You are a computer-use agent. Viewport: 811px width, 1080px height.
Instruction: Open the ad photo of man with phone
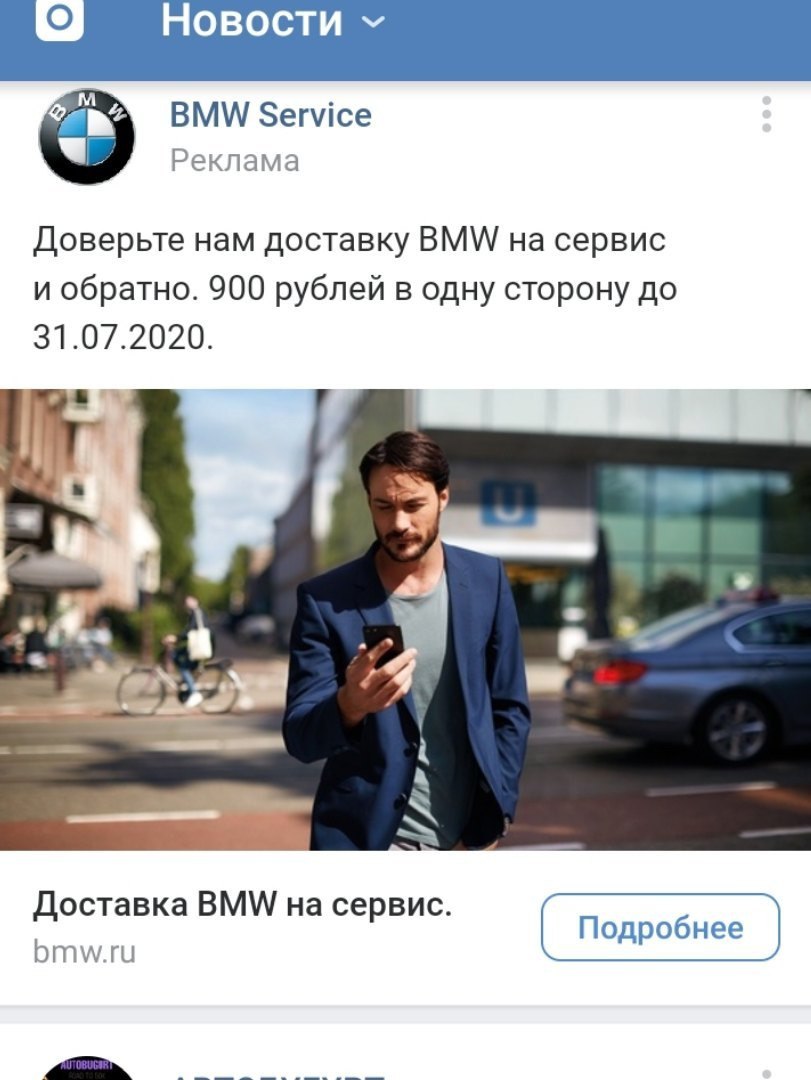tap(405, 619)
